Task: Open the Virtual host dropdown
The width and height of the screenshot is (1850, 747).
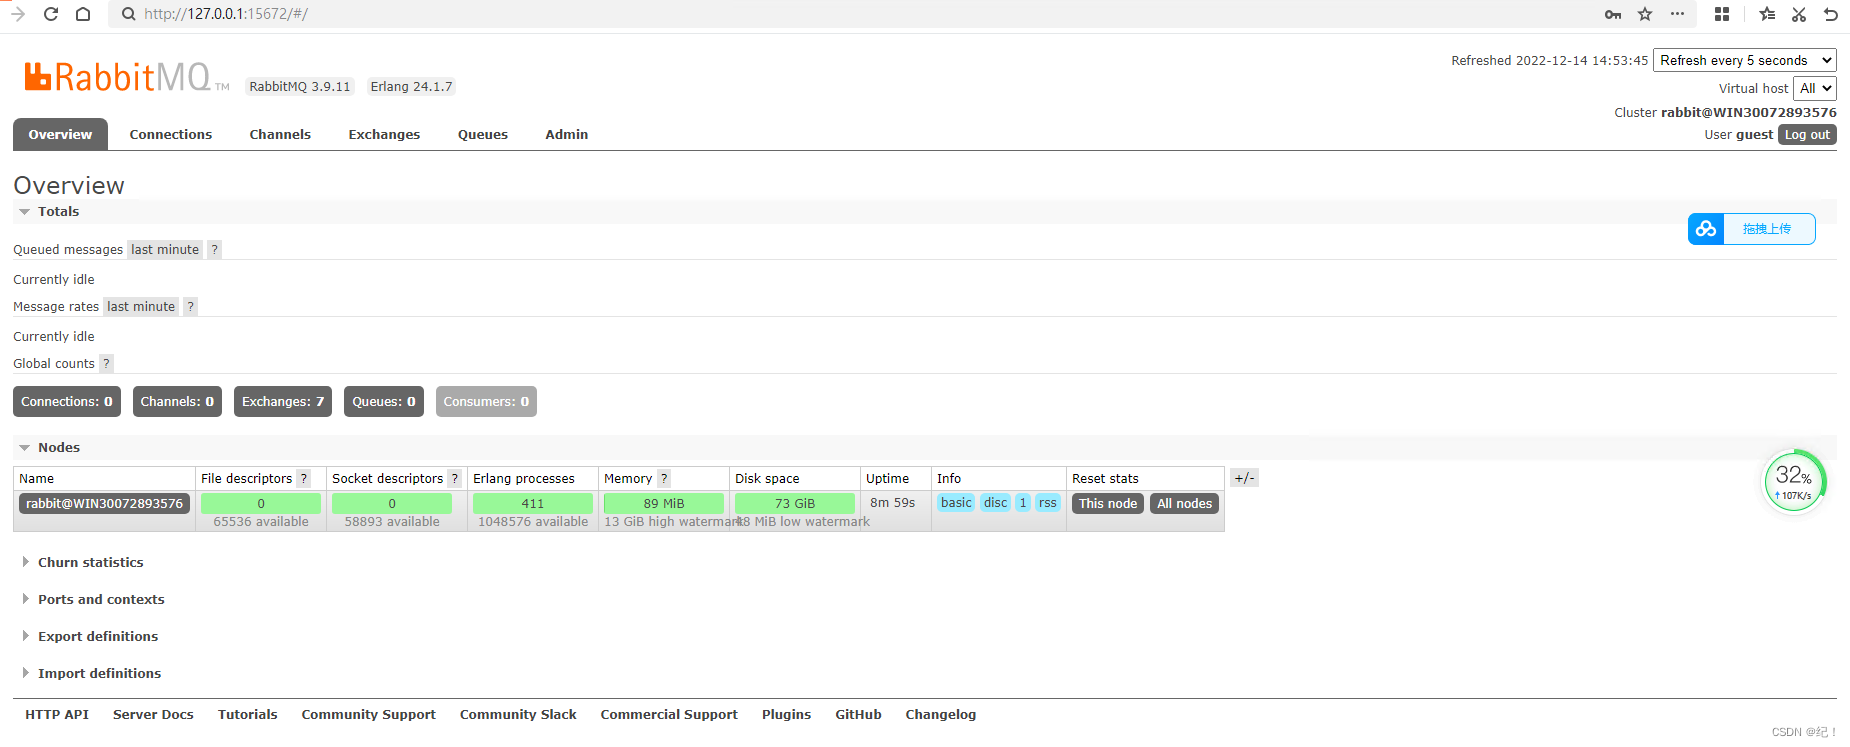Action: coord(1814,89)
